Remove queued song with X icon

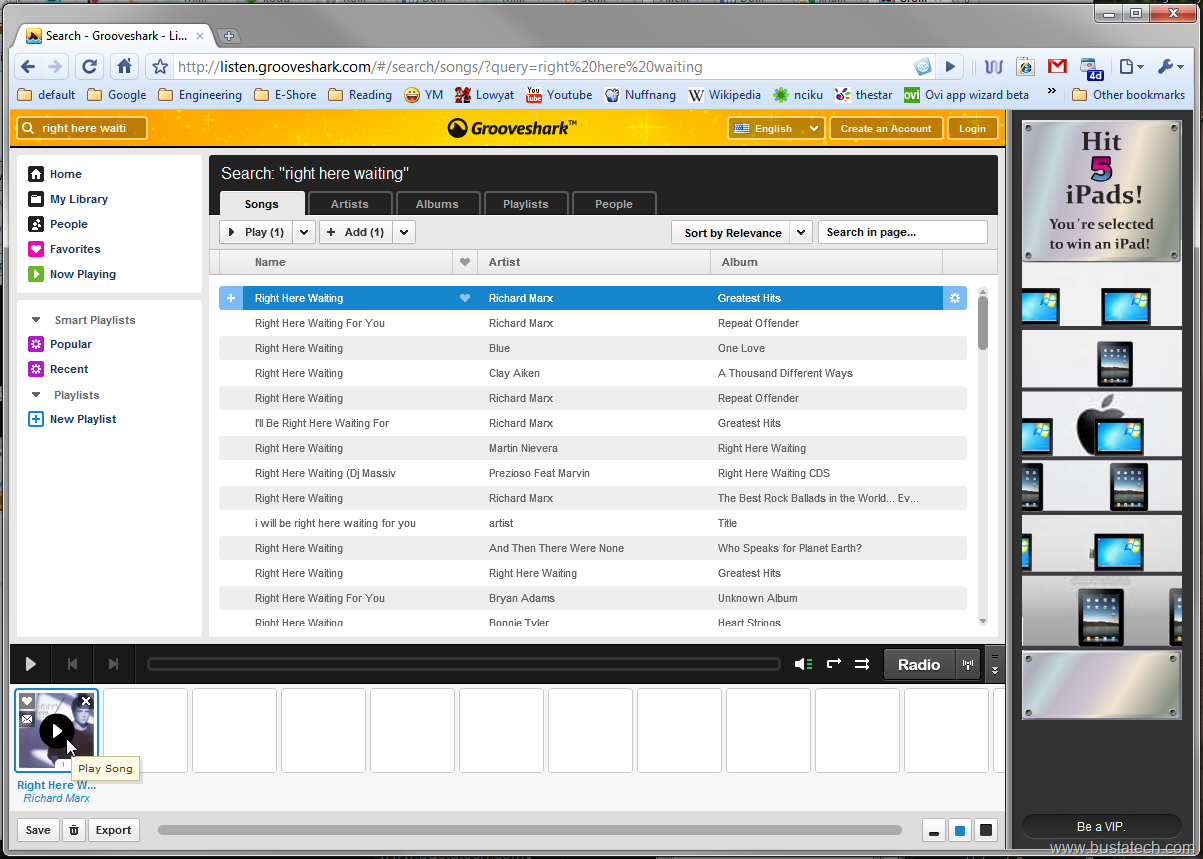click(x=86, y=701)
